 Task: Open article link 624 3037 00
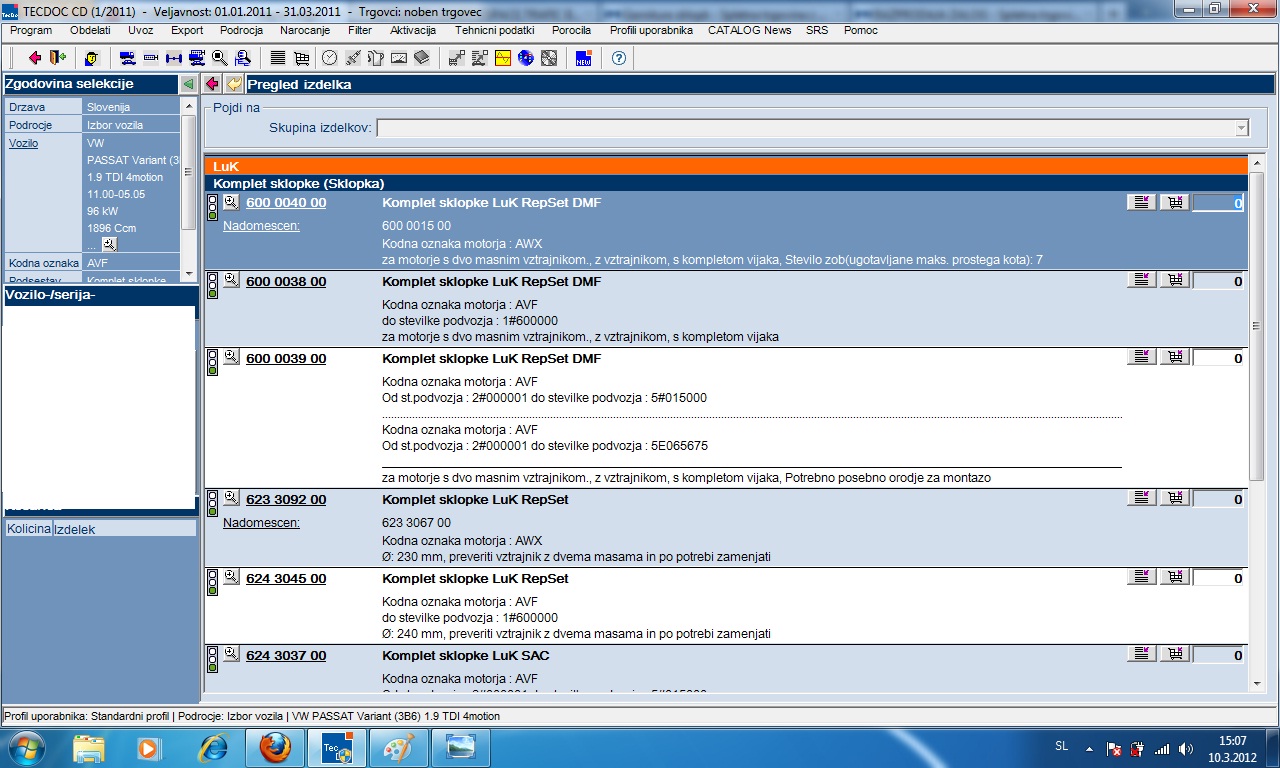pyautogui.click(x=286, y=656)
